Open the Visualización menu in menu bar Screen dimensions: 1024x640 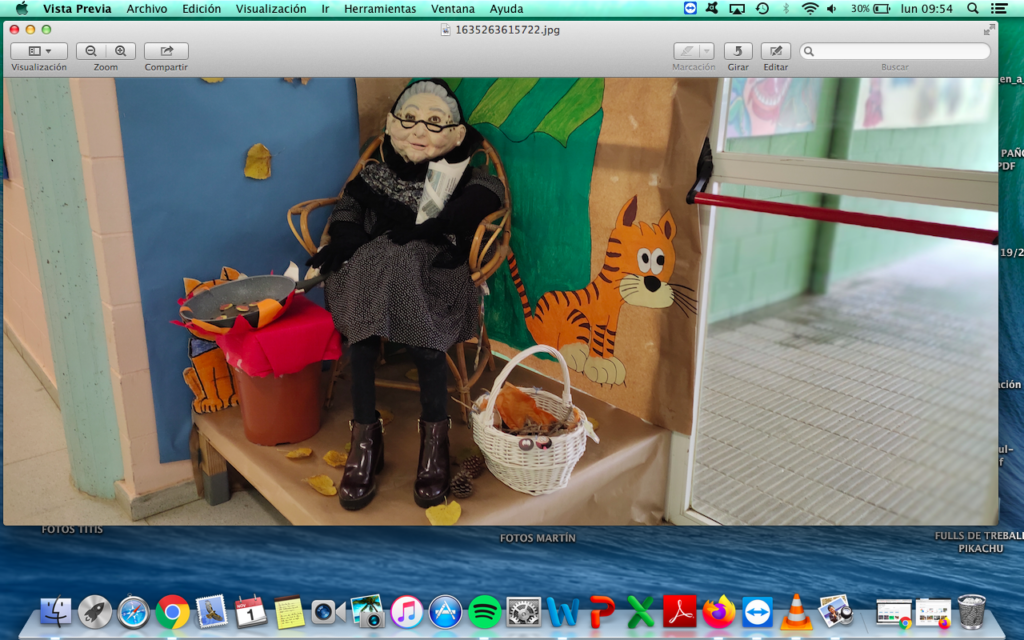[271, 8]
